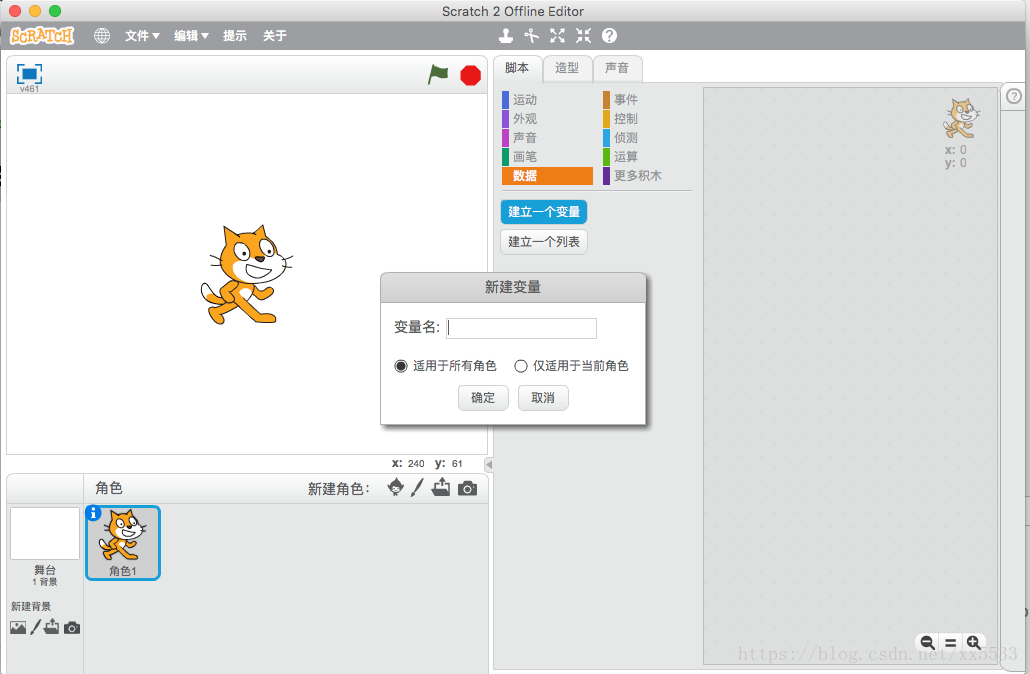Cancel dialog with 取消 button
Viewport: 1030px width, 674px height.
(543, 398)
